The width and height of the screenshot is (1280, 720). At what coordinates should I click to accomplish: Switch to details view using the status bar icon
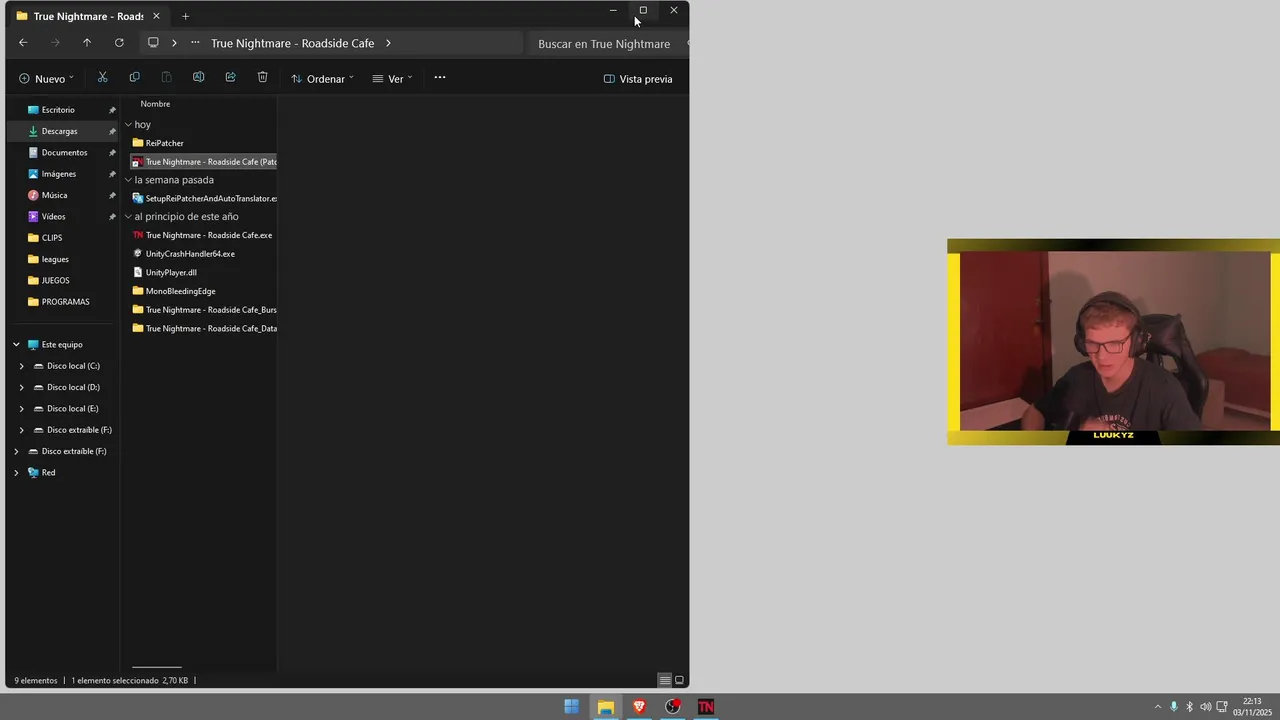(665, 680)
